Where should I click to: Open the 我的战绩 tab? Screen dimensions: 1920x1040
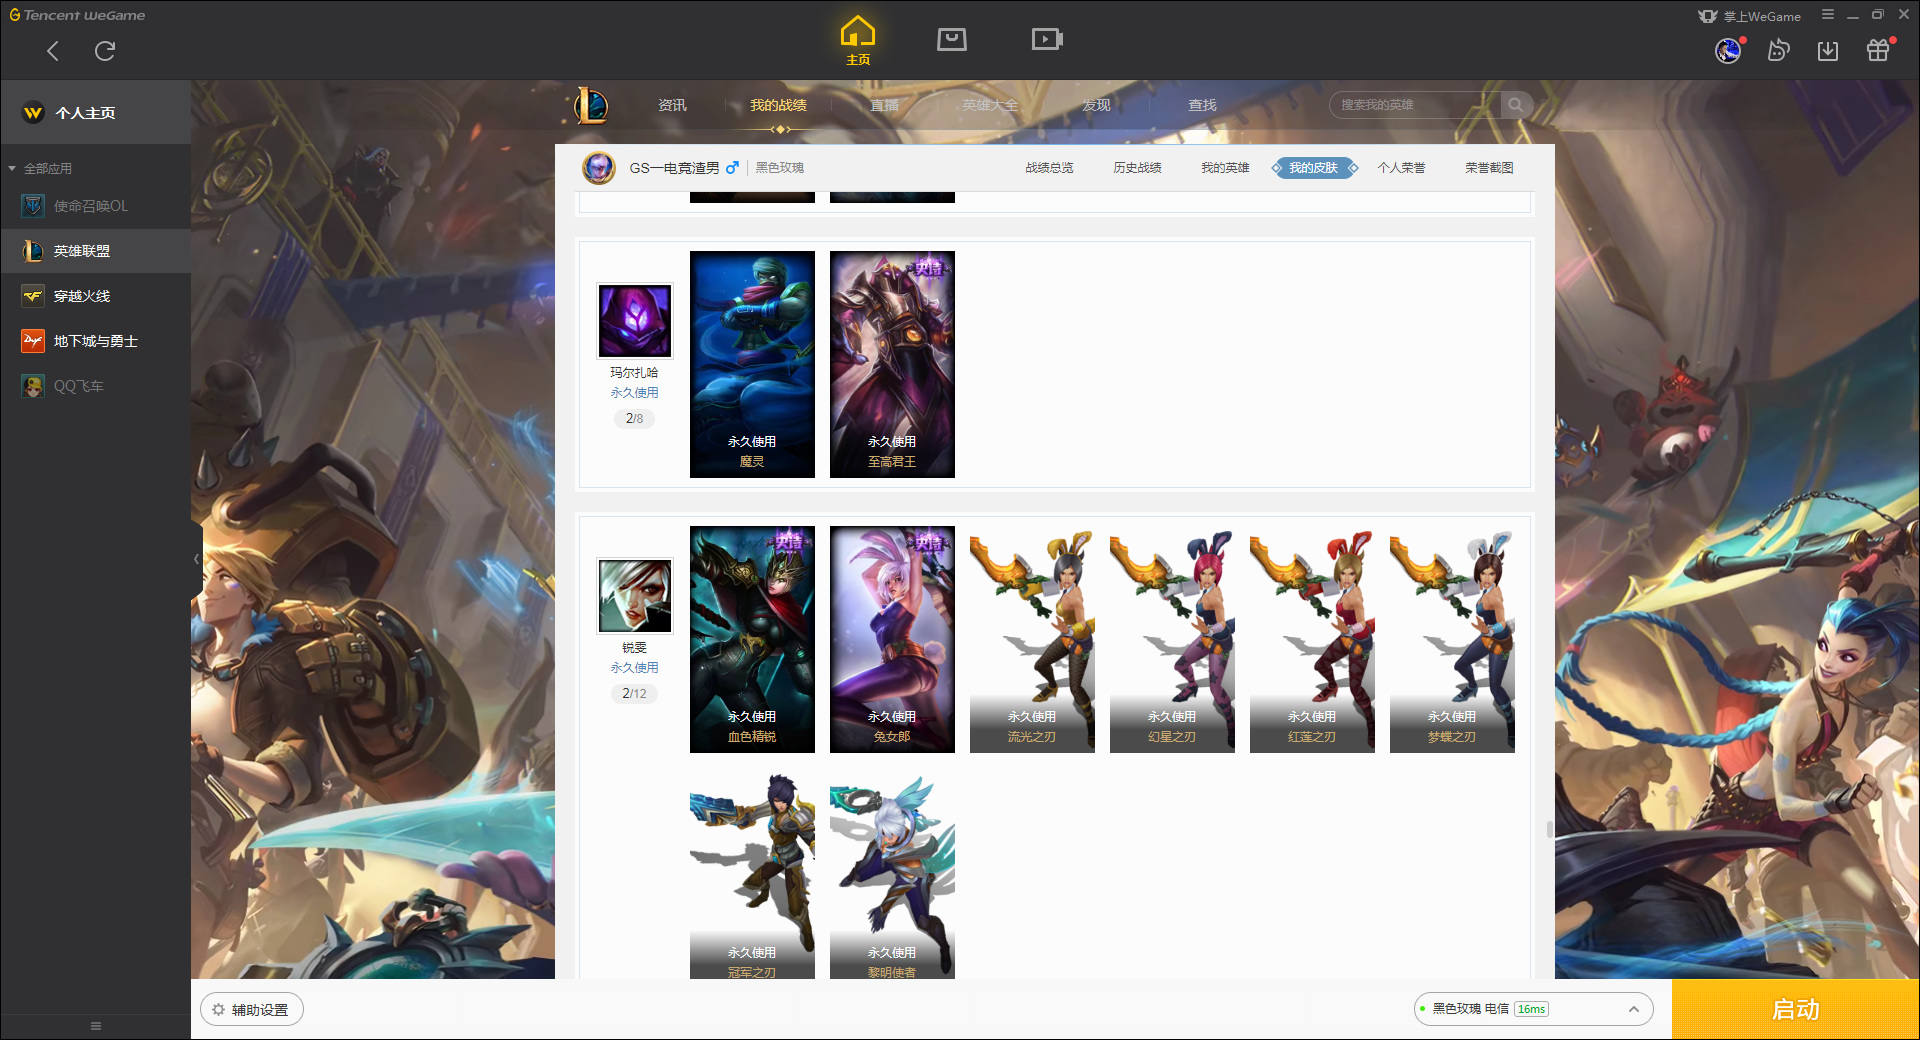point(778,105)
